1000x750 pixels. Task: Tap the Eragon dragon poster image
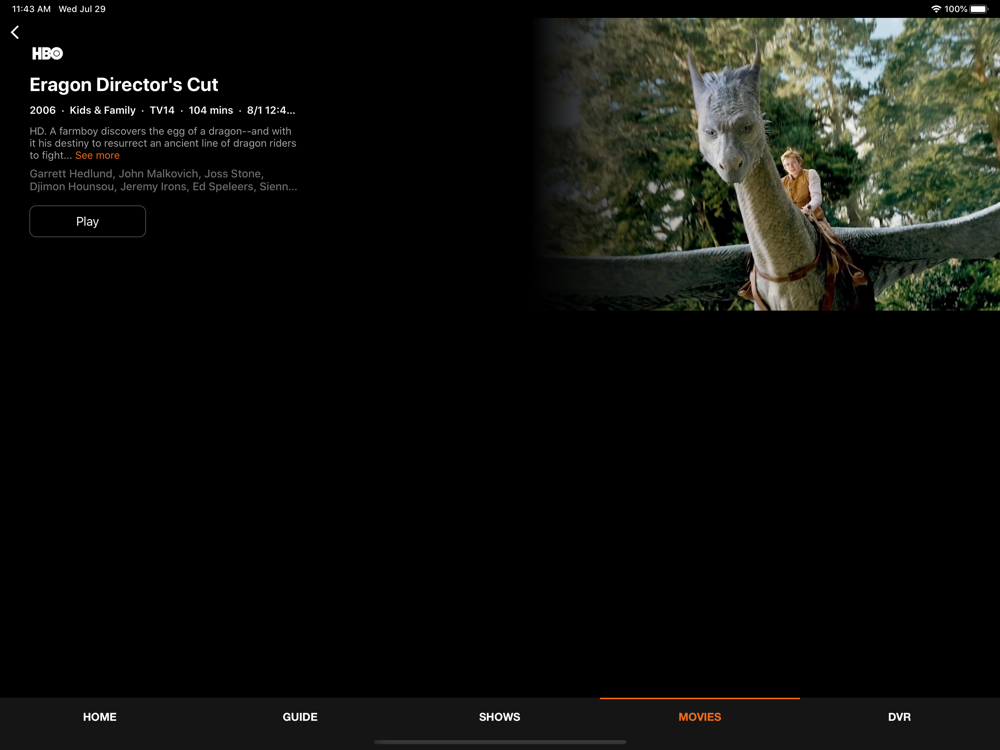click(767, 165)
